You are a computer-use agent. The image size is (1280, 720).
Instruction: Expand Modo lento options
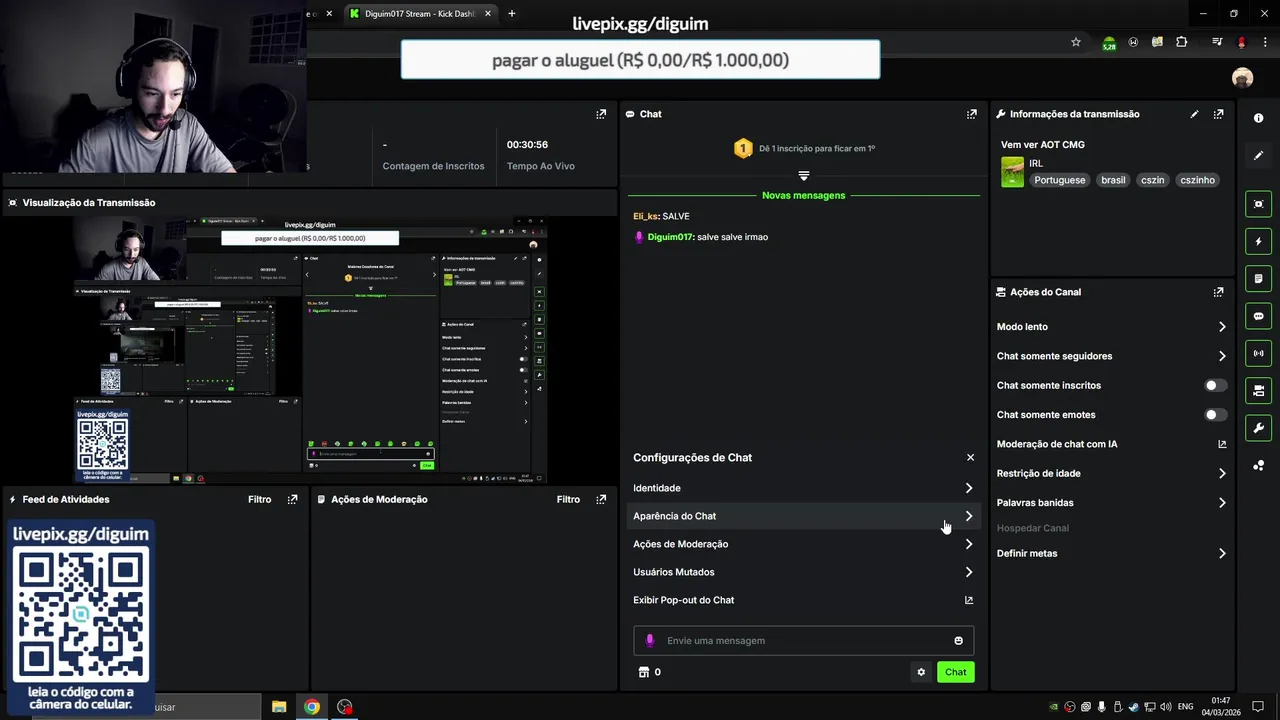pyautogui.click(x=1111, y=327)
